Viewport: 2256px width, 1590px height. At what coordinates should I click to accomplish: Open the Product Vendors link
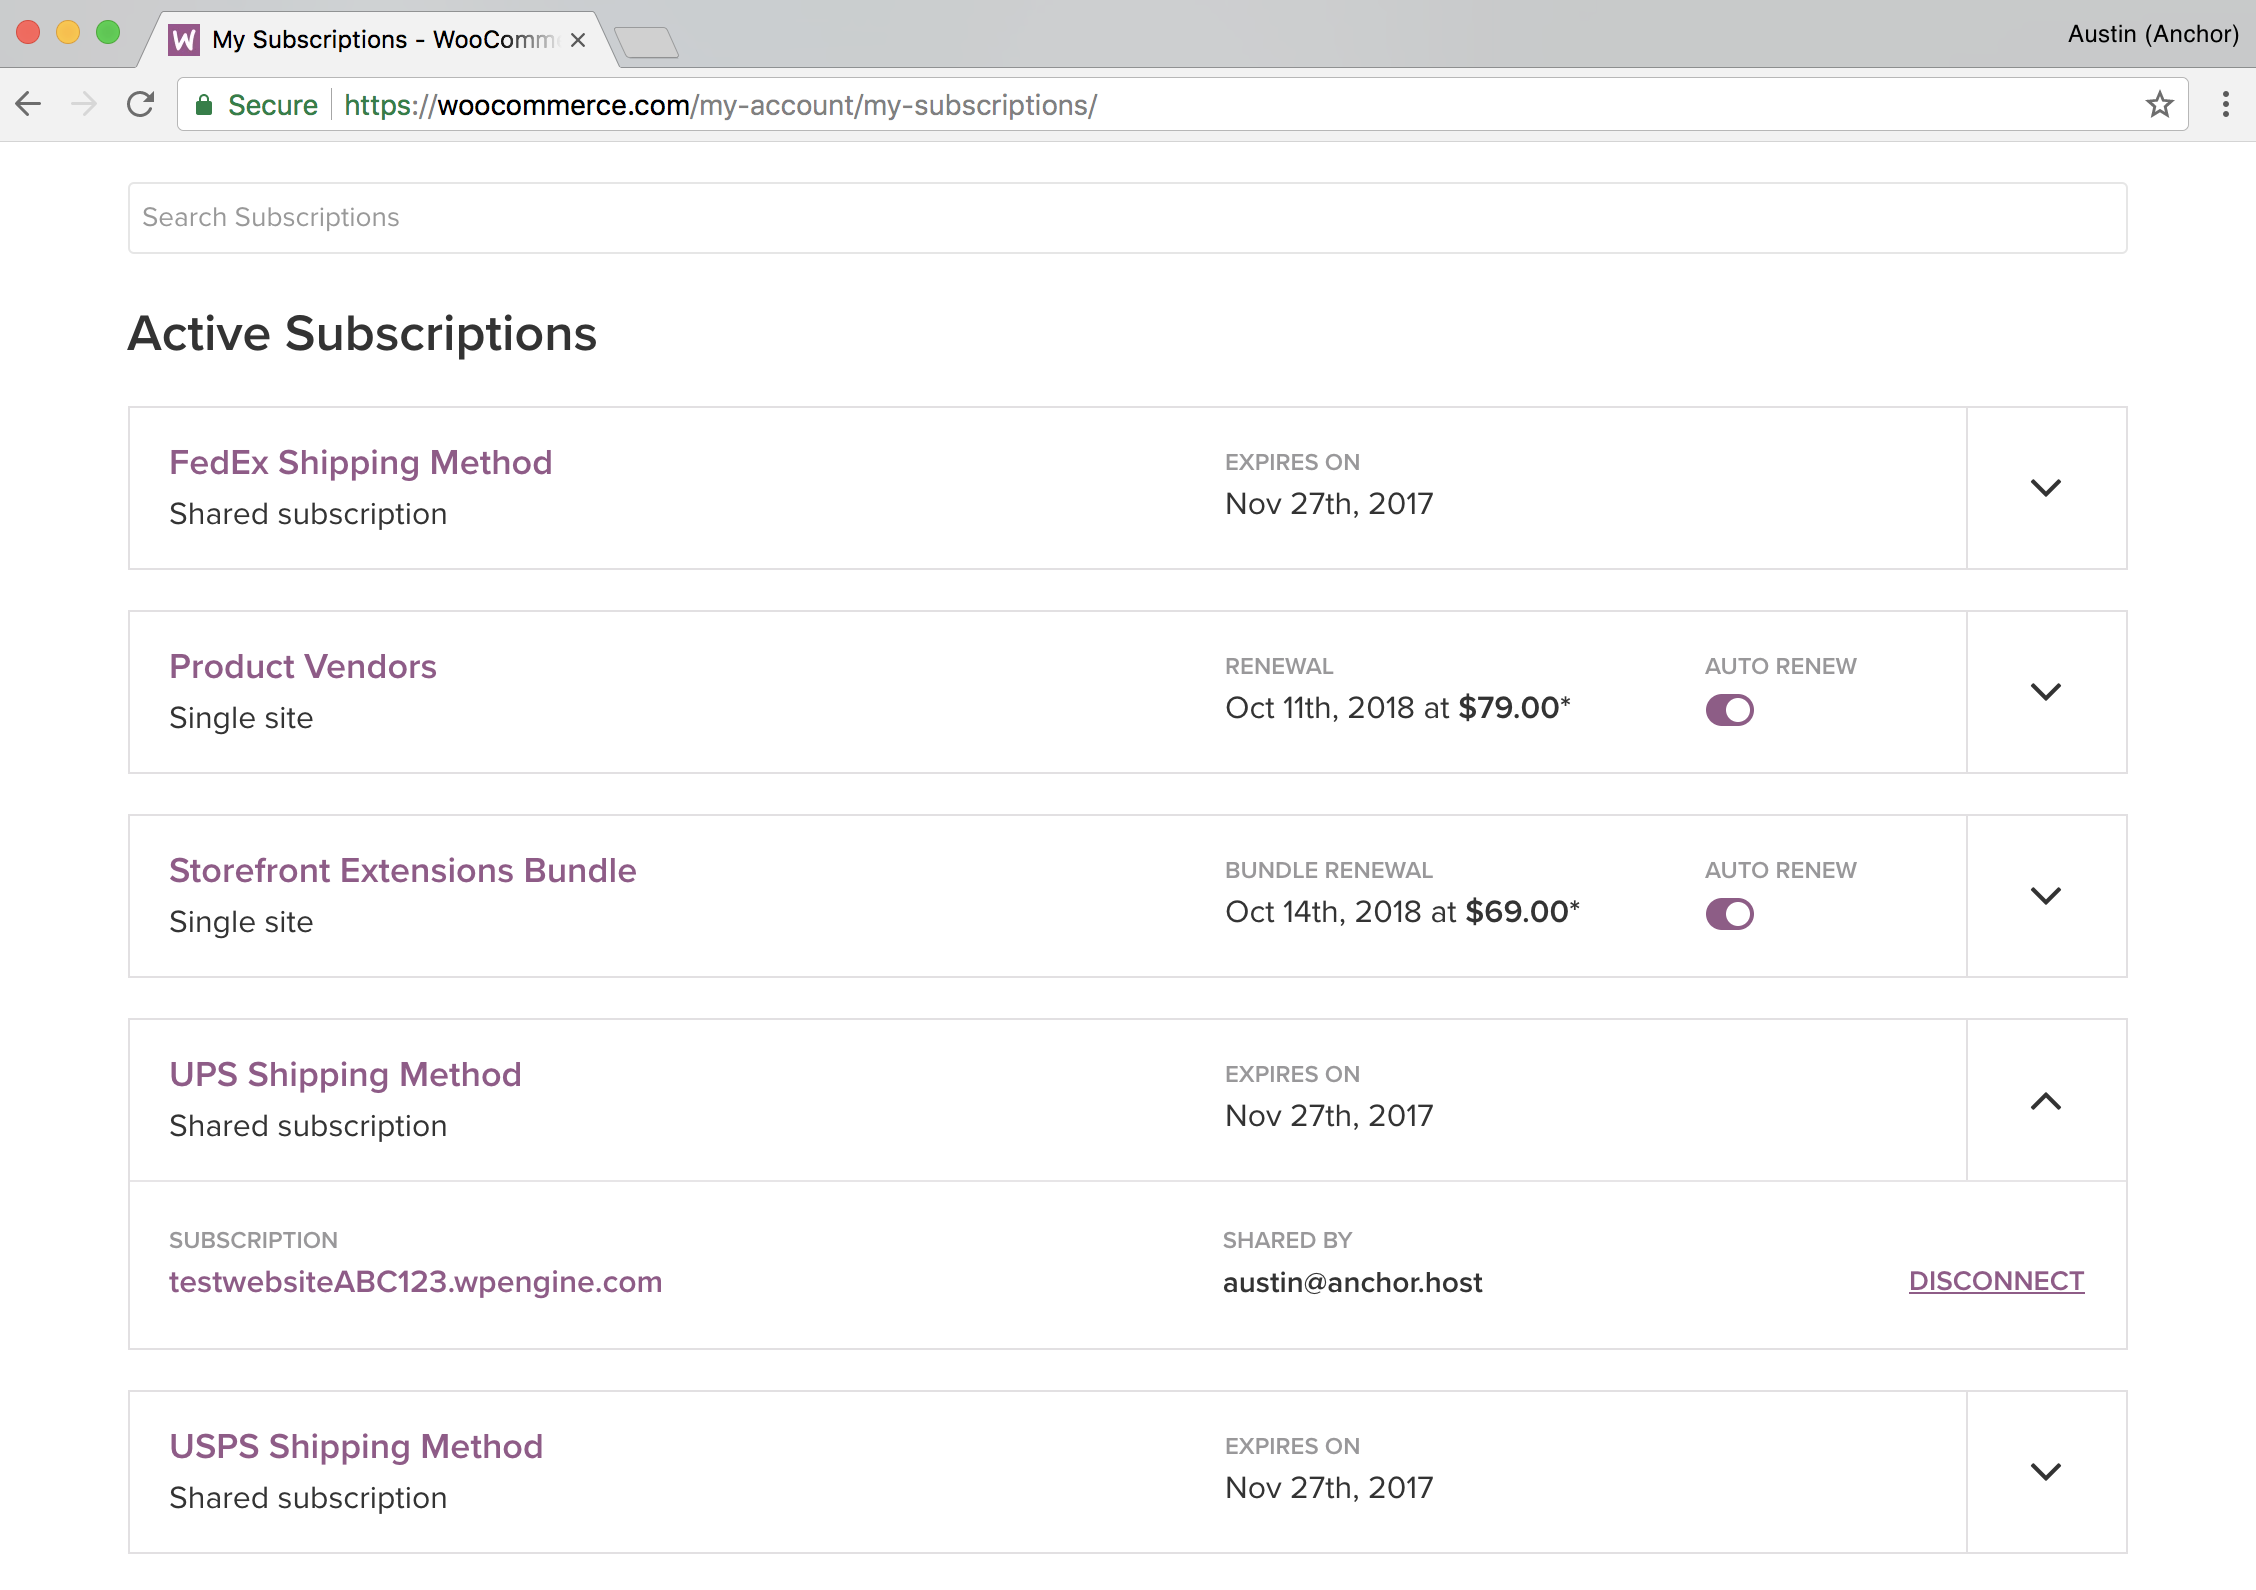303,666
